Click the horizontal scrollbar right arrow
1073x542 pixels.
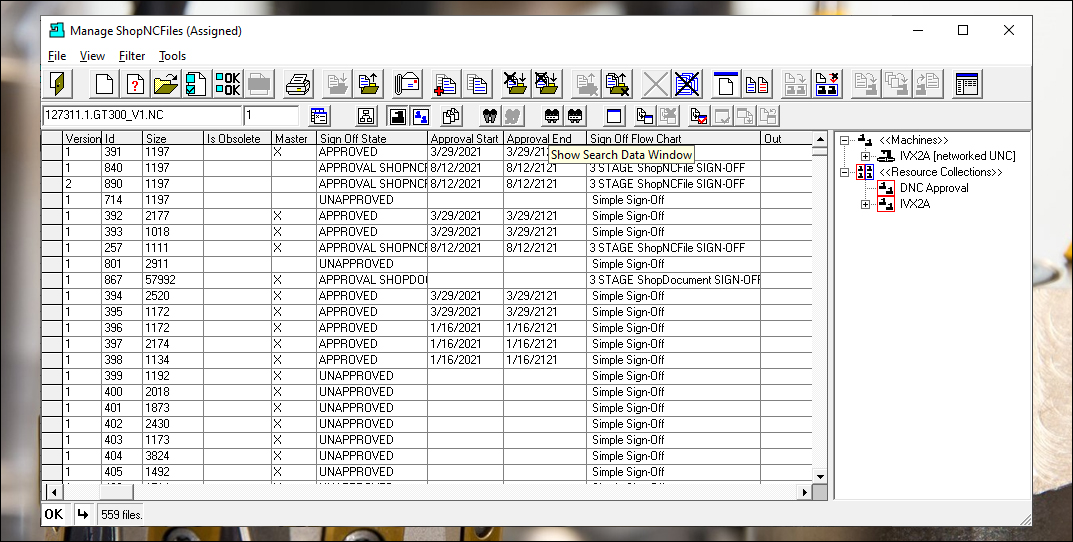click(805, 491)
